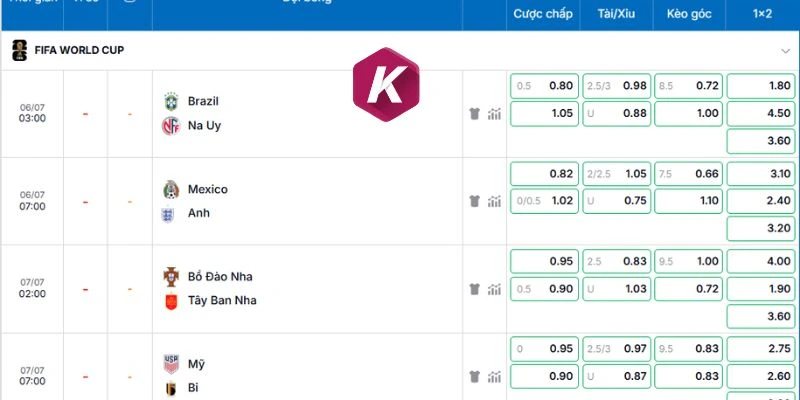Screen dimensions: 800x400
Task: Pick Brazil win odds 1.80
Action: pyautogui.click(x=761, y=86)
